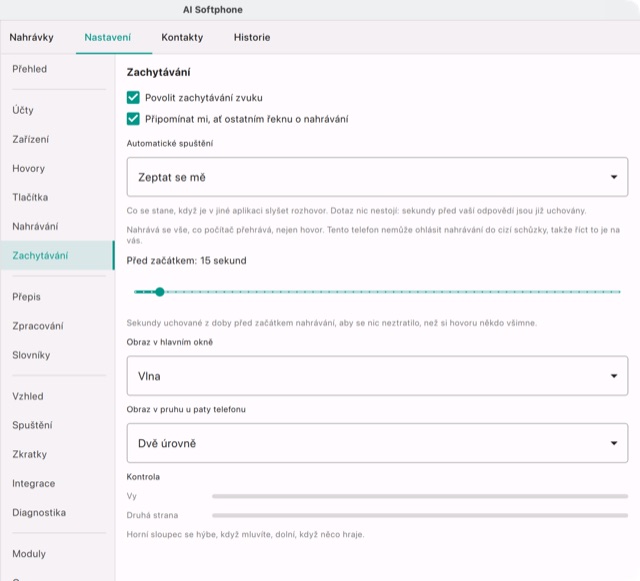Open Obraz v pruhu u paty telefonu dropdown
Viewport: 640px width, 581px height.
(x=377, y=443)
